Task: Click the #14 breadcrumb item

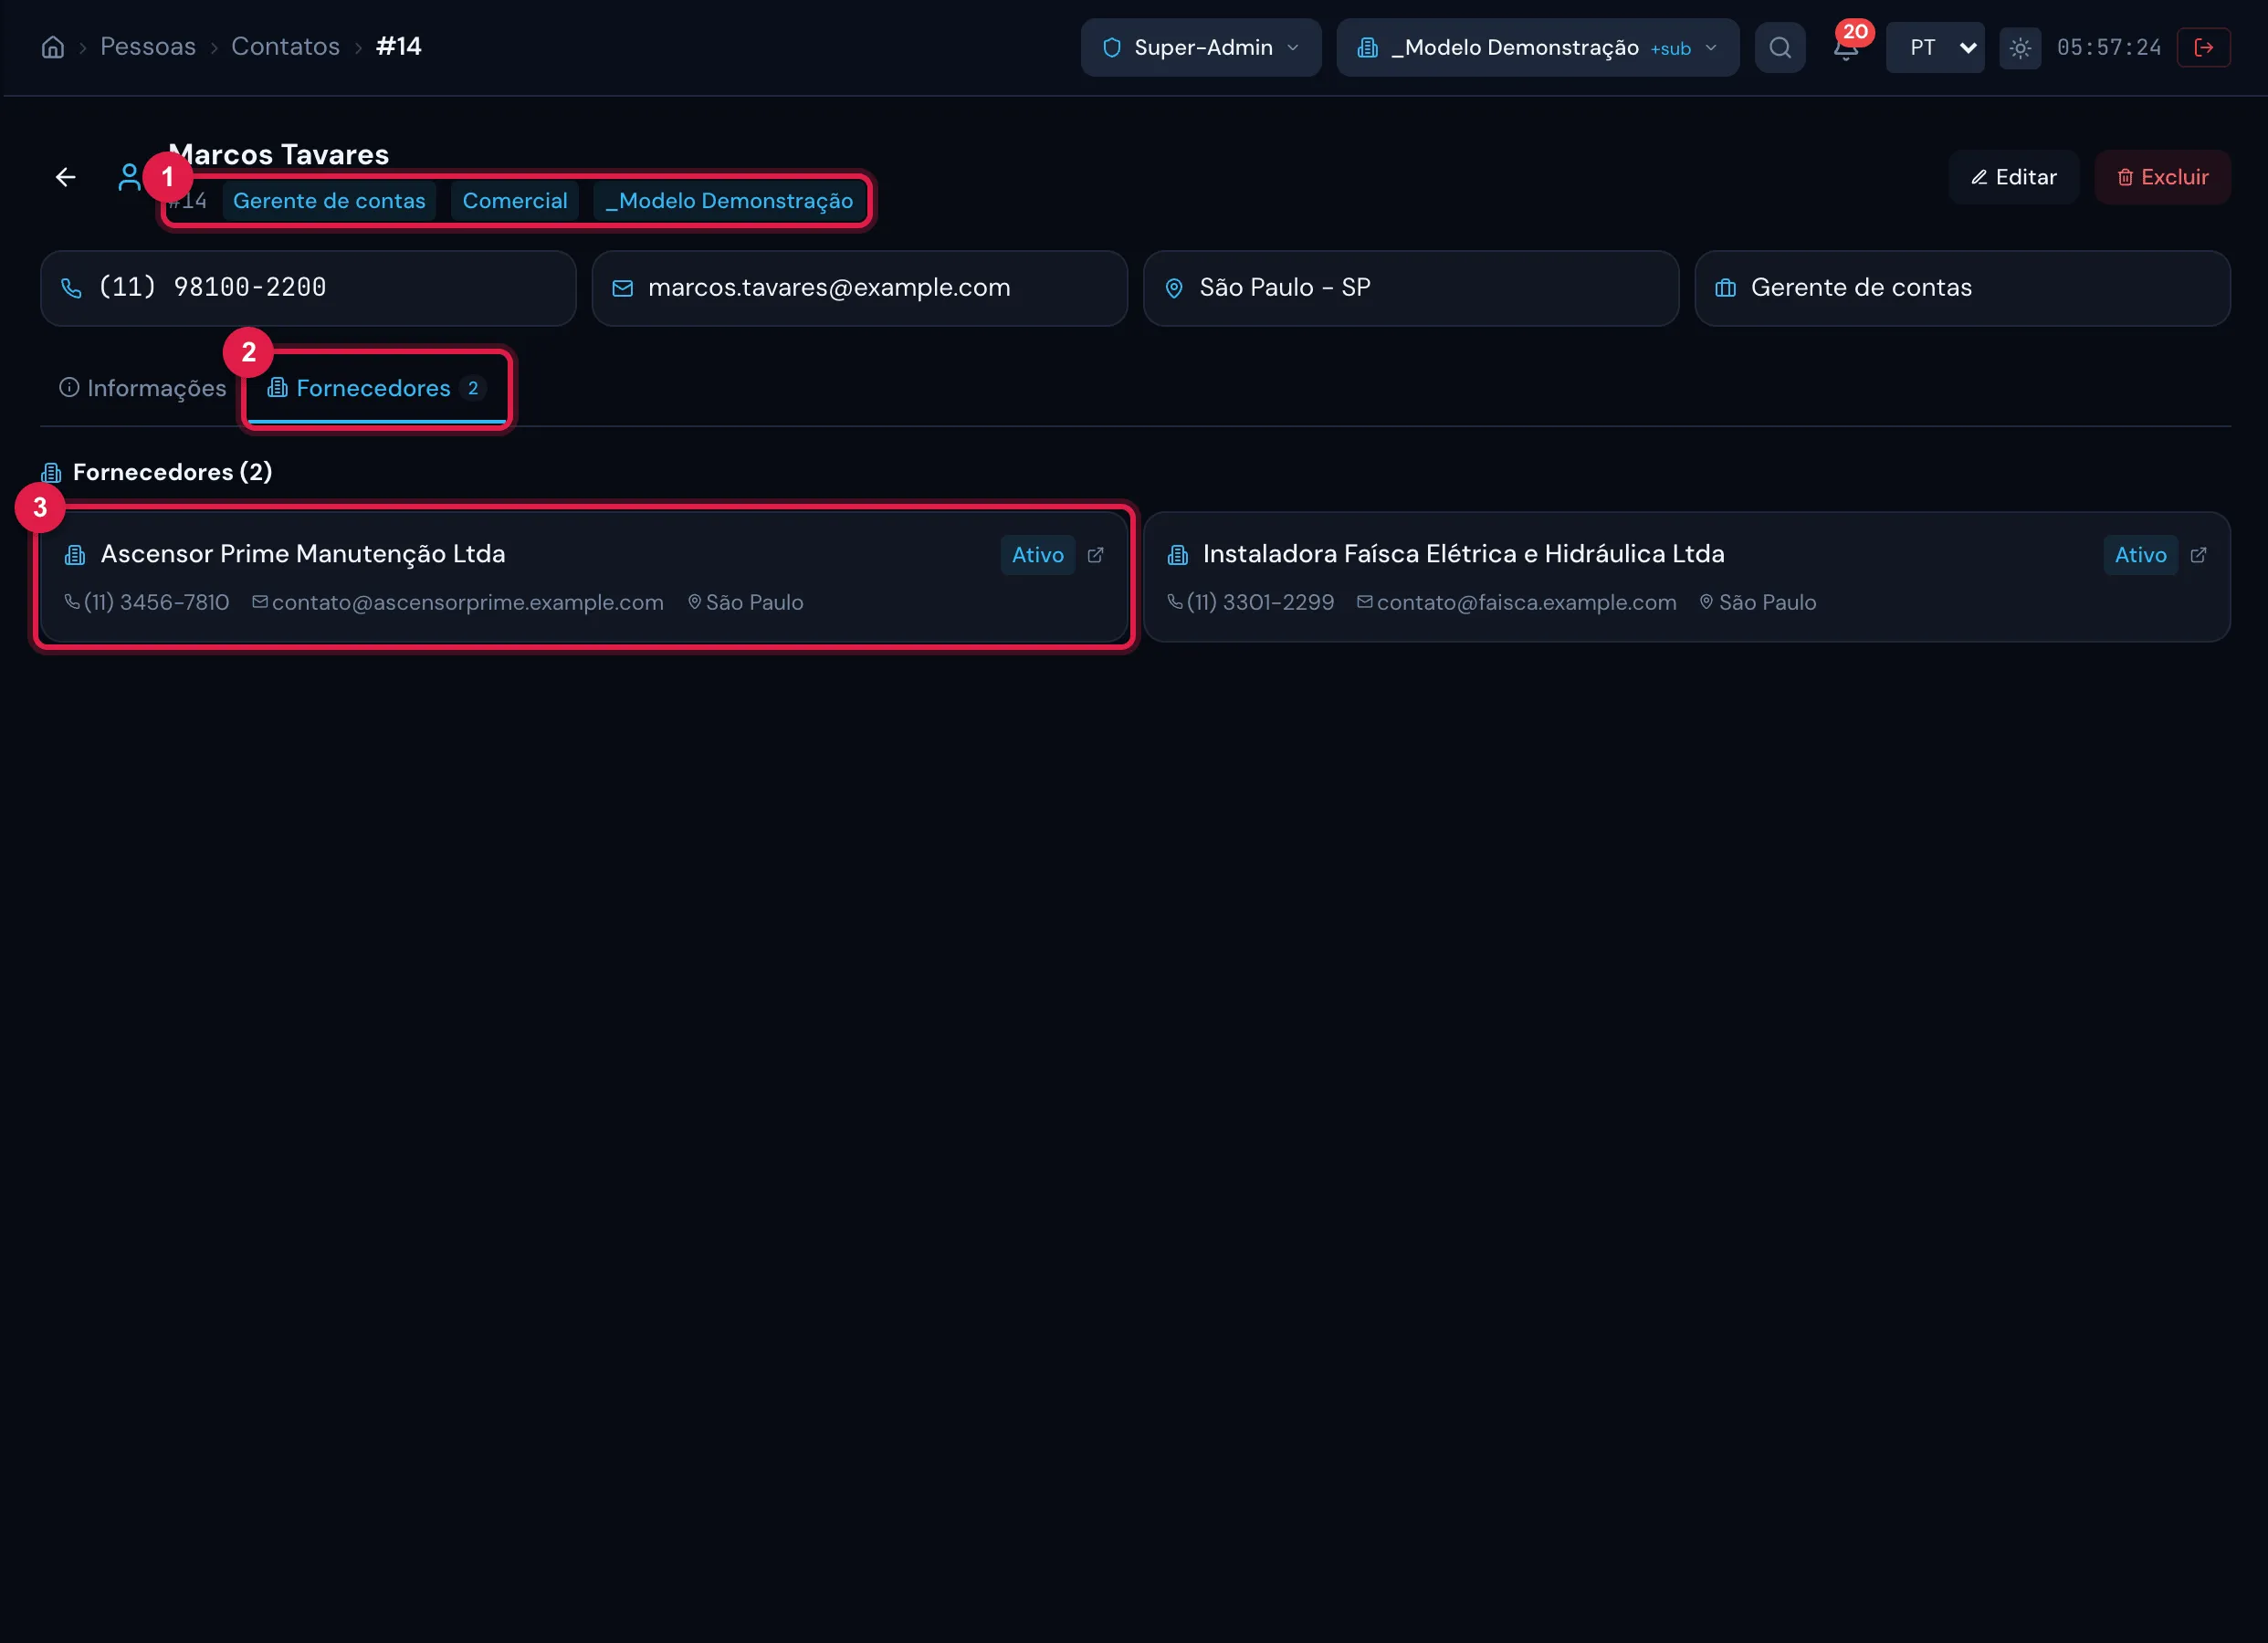Action: 399,46
